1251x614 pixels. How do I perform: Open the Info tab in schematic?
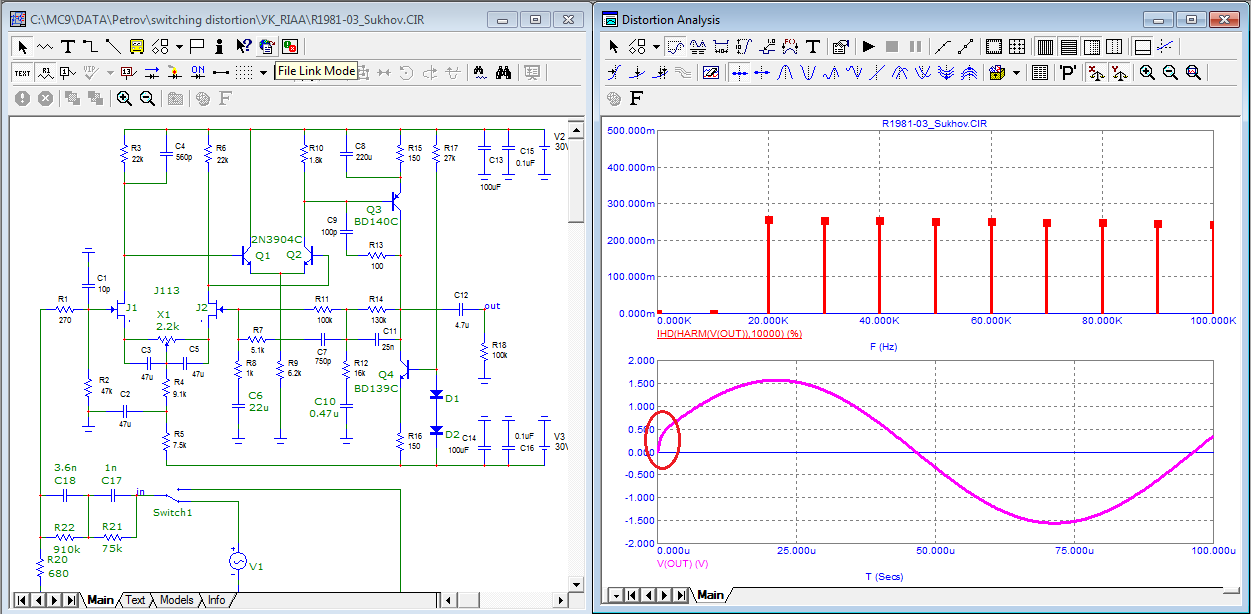(x=216, y=600)
